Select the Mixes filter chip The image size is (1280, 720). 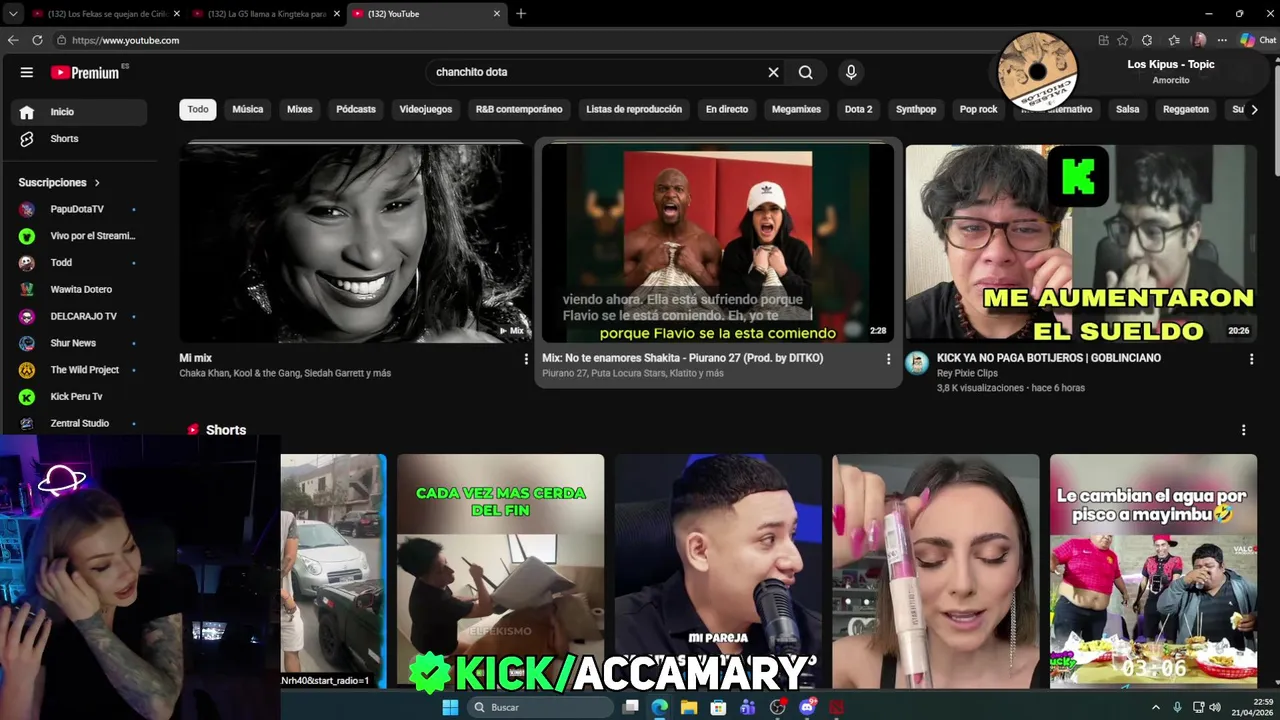(300, 109)
